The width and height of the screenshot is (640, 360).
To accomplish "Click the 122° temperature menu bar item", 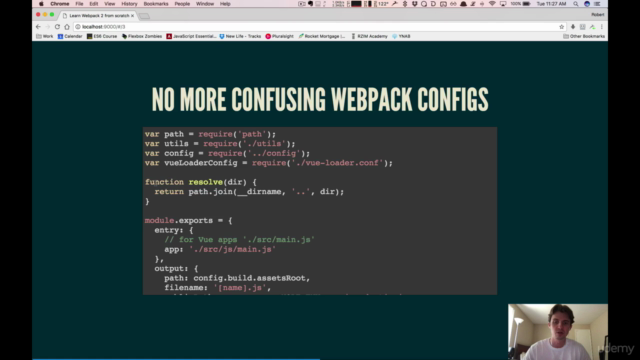I will pyautogui.click(x=382, y=4).
